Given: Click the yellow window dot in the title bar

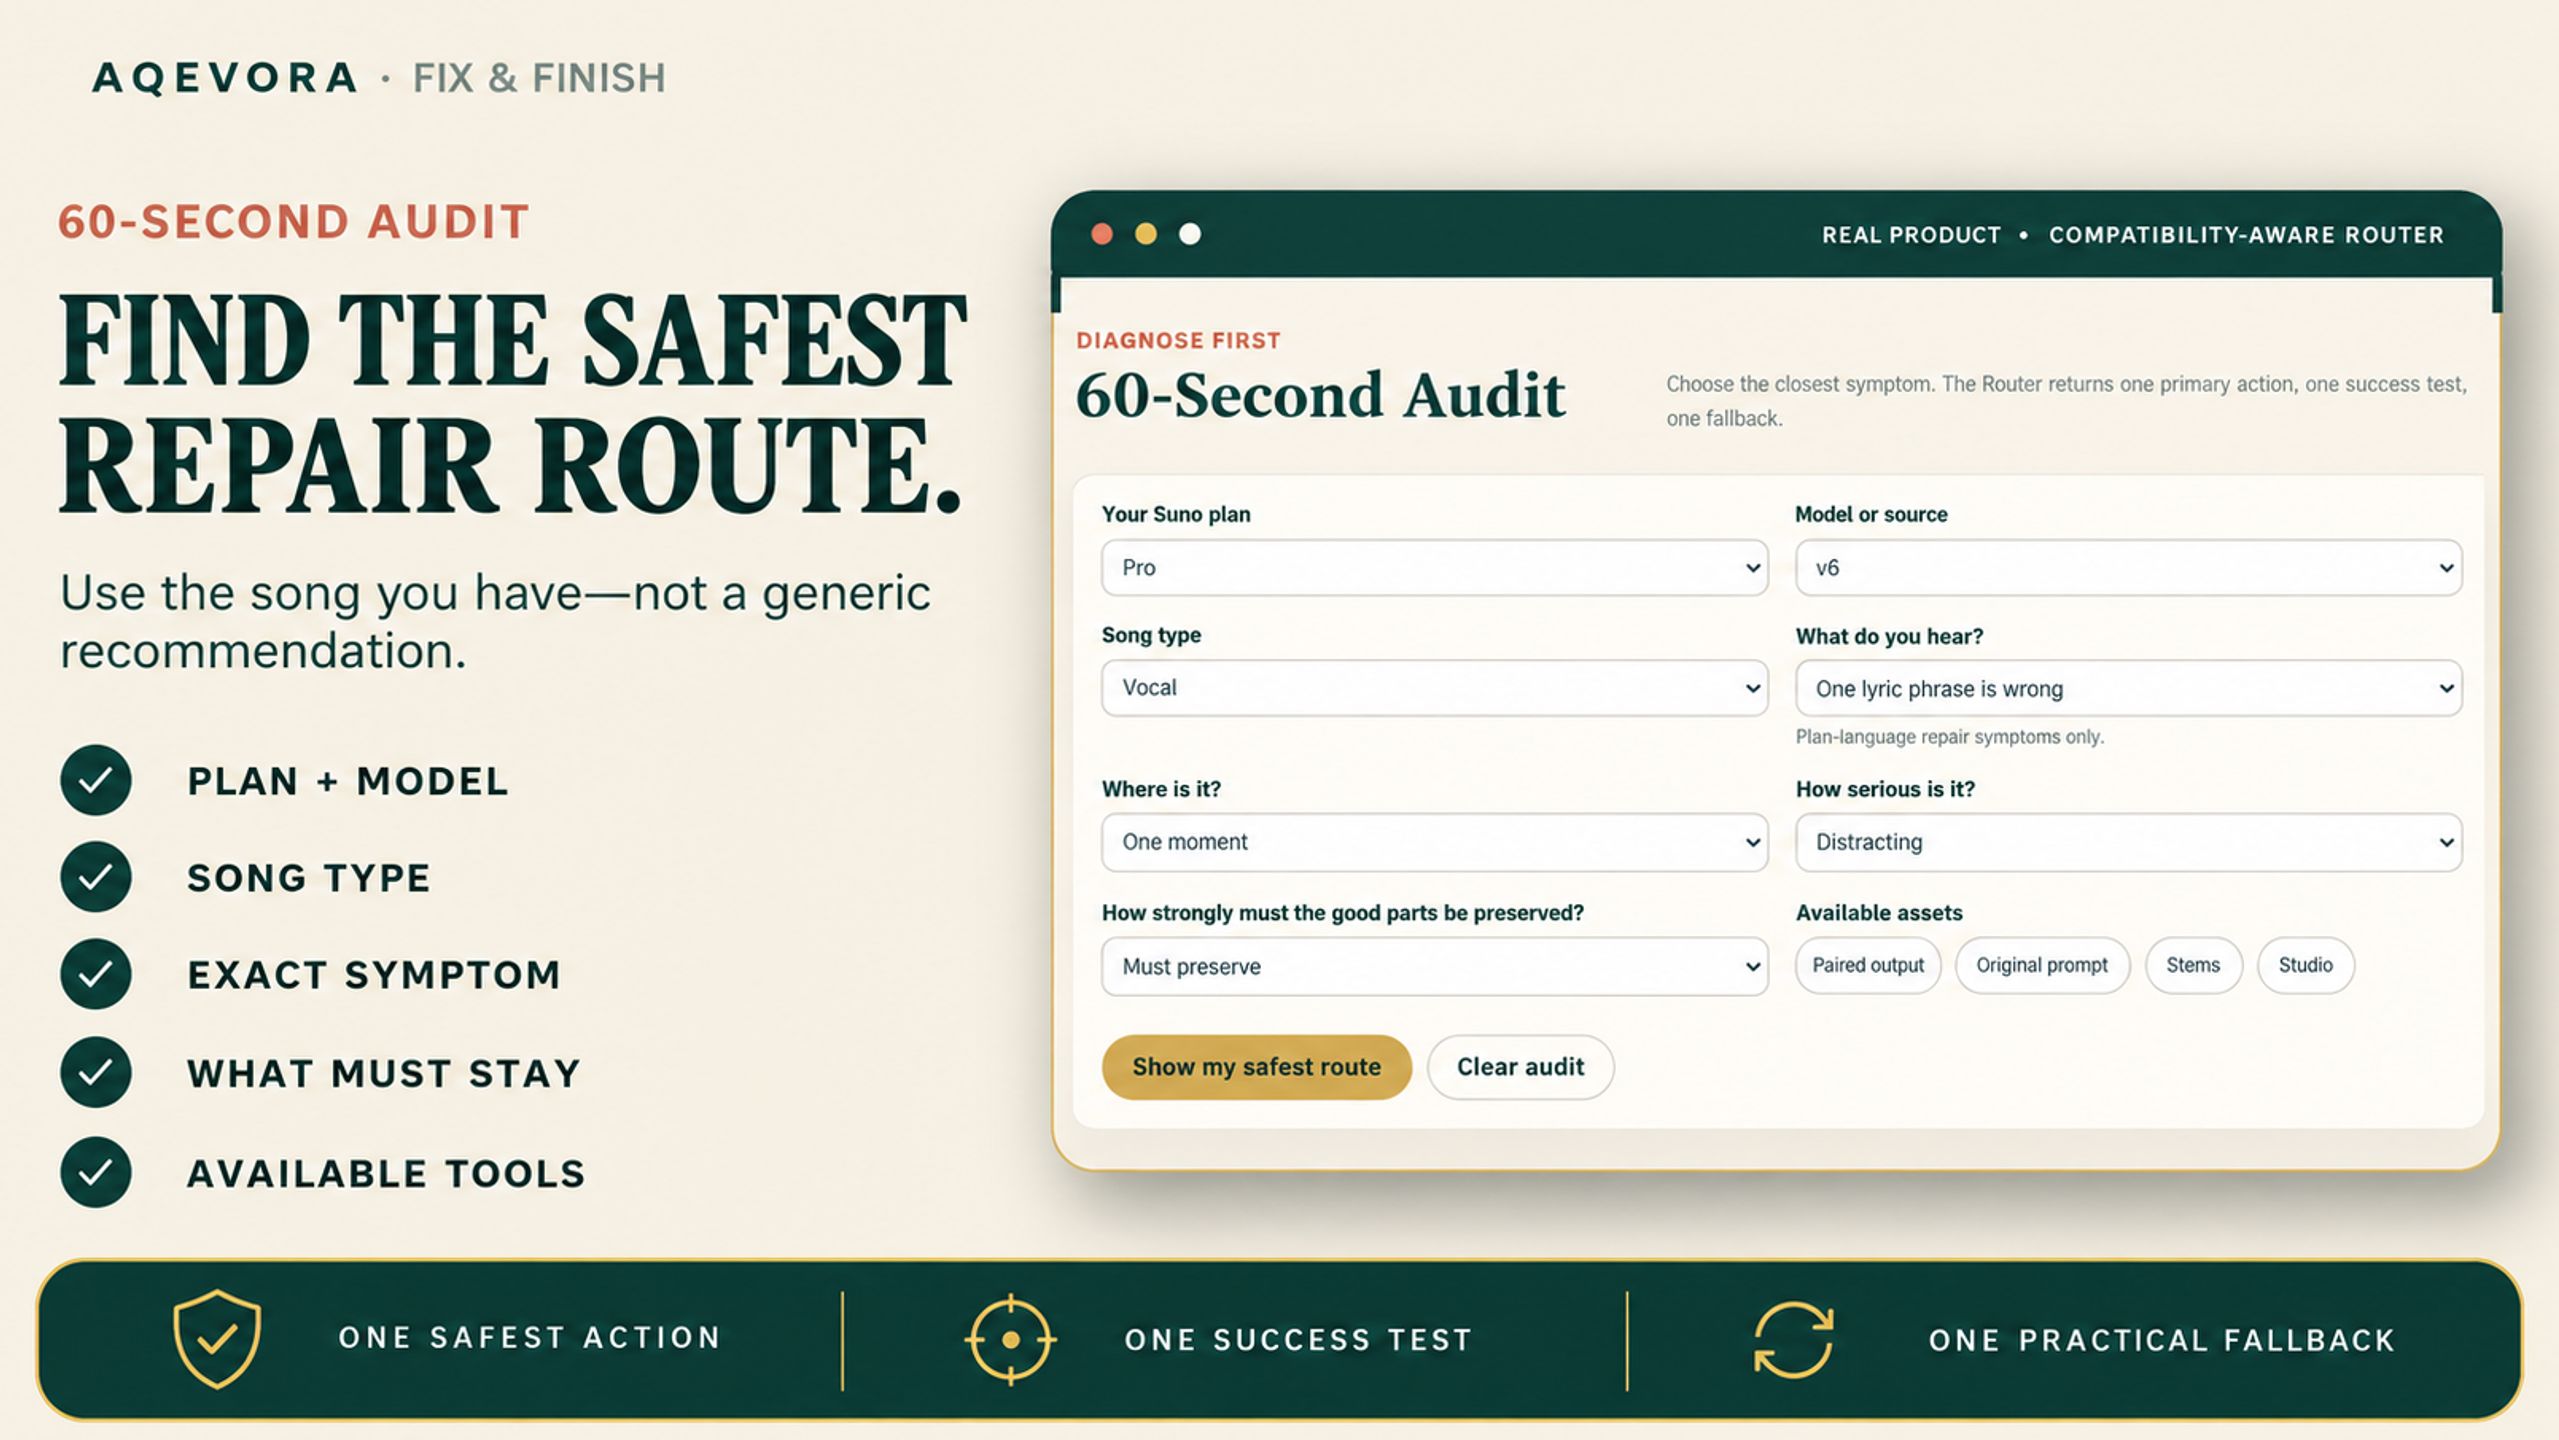Looking at the screenshot, I should pyautogui.click(x=1146, y=234).
